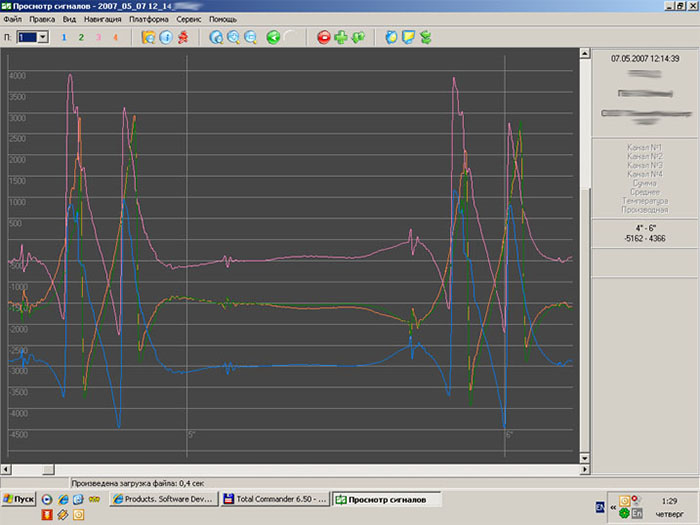Click the vertical scrollbar up arrow
This screenshot has width=700, height=525.
tap(585, 55)
